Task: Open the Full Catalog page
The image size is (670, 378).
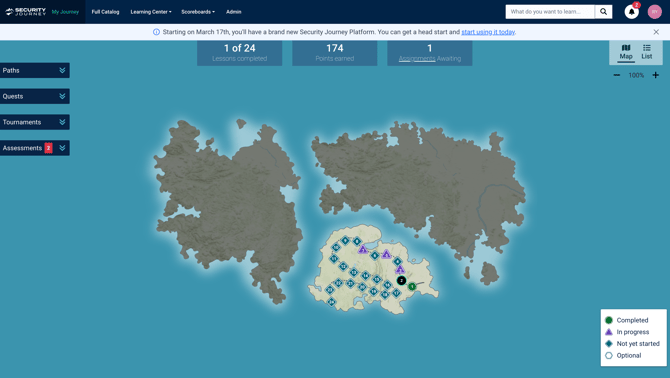Action: (x=105, y=12)
